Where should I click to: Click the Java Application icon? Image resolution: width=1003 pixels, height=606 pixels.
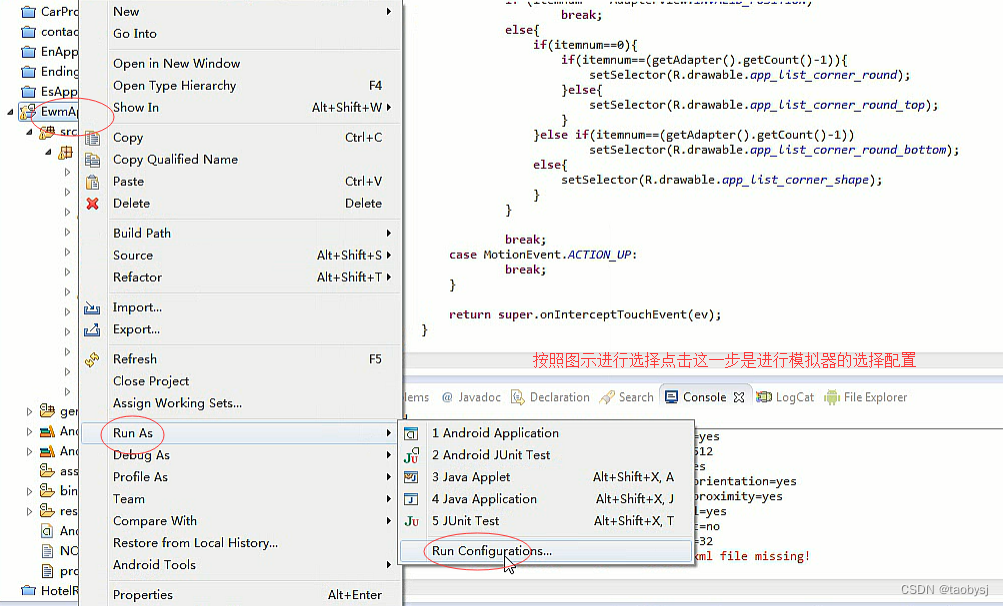(411, 499)
